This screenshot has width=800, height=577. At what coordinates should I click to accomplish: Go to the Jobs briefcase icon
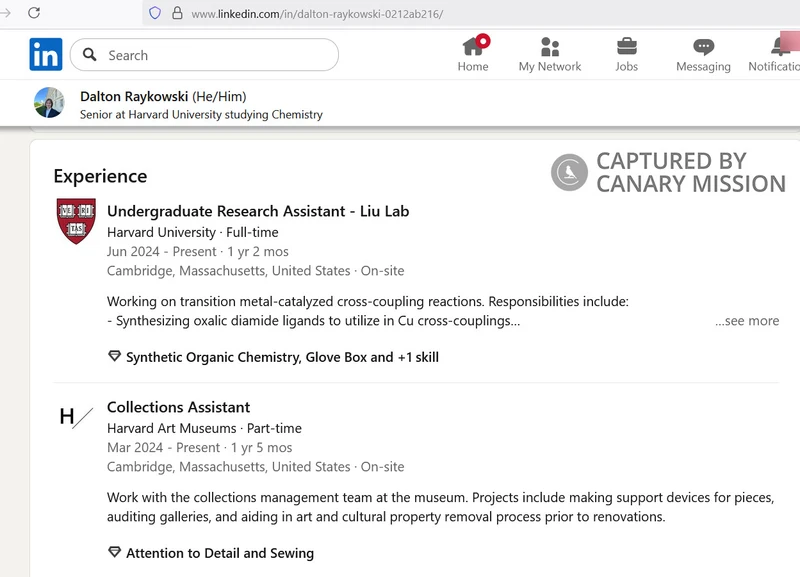626,46
